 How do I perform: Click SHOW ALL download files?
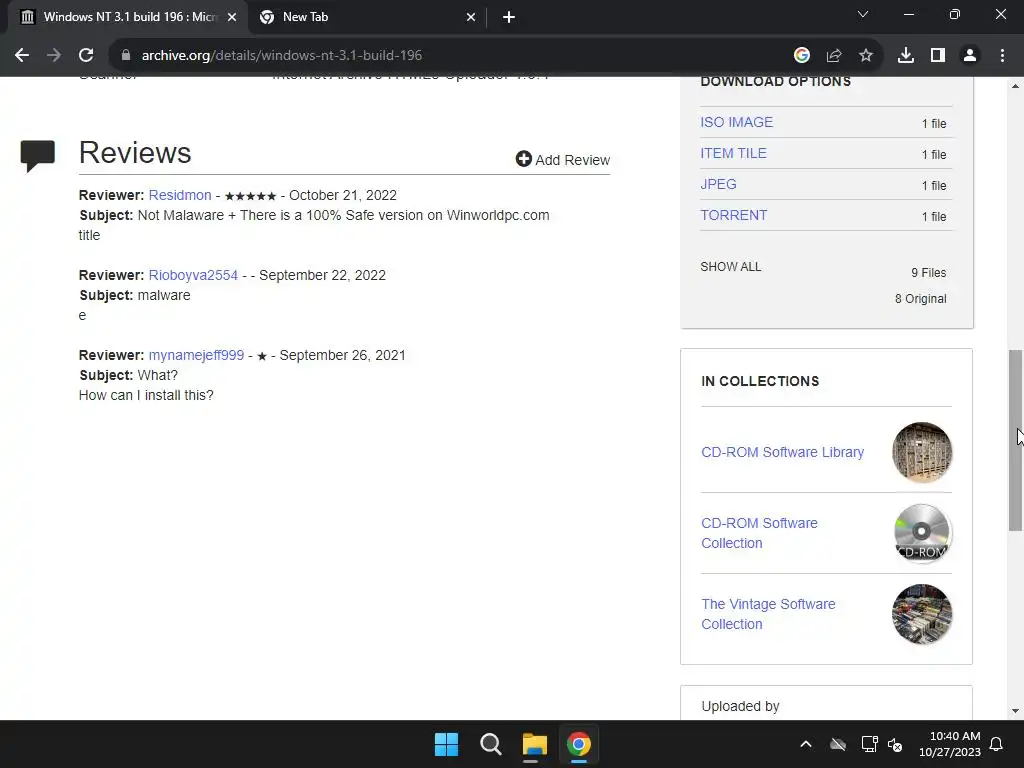(x=730, y=266)
